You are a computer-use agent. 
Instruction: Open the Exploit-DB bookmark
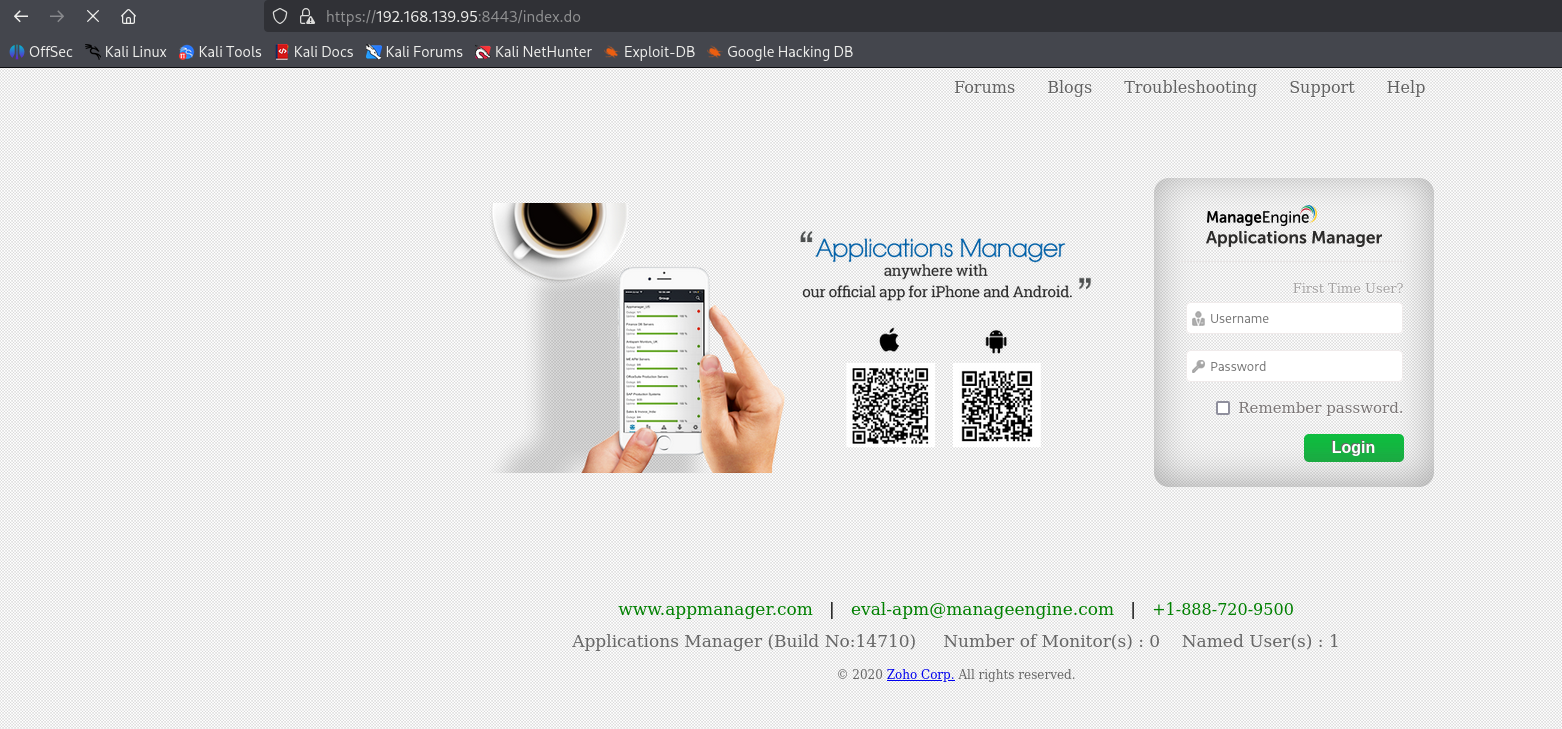649,52
